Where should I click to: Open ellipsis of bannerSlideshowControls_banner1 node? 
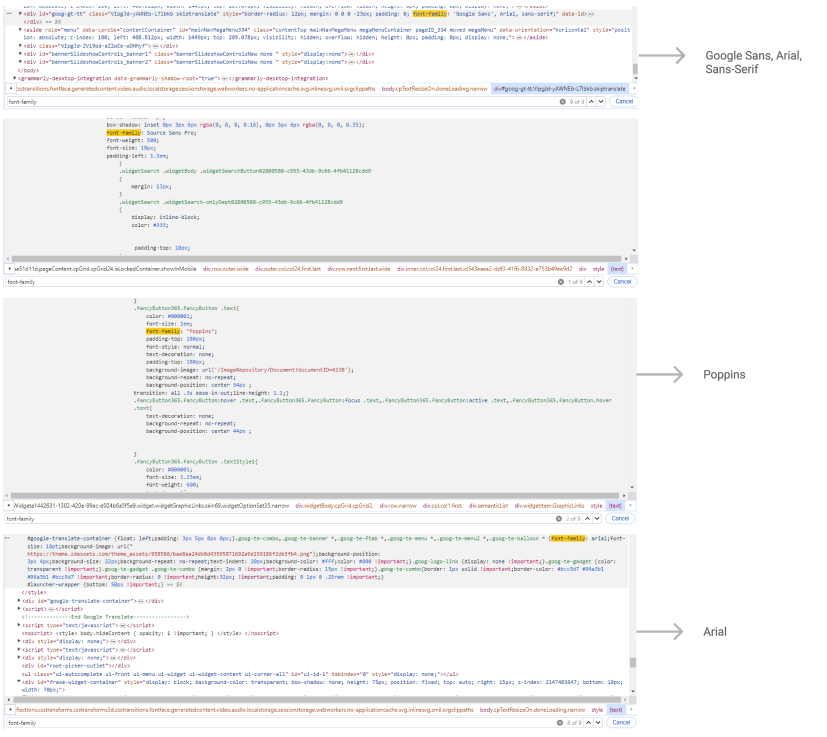coord(351,54)
